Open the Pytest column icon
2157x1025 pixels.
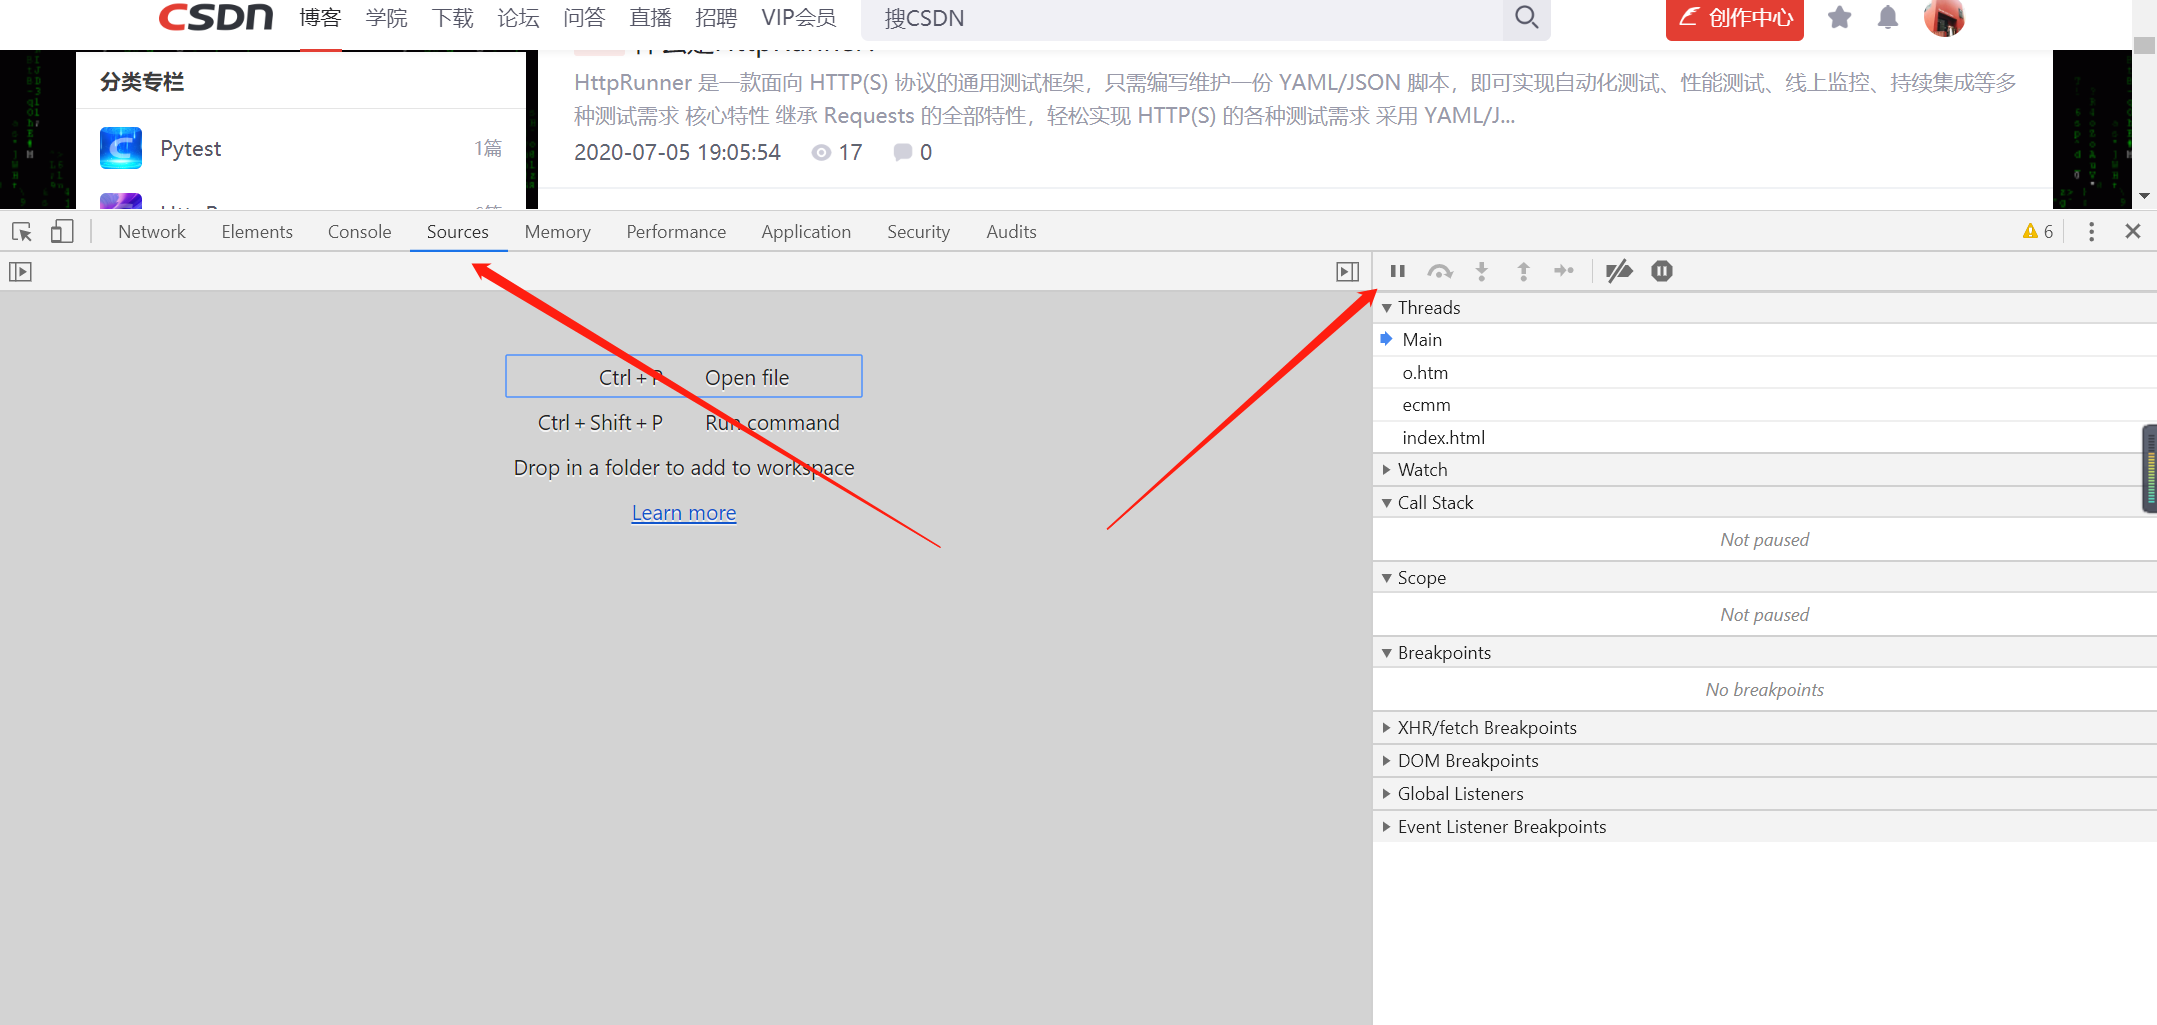[x=121, y=148]
